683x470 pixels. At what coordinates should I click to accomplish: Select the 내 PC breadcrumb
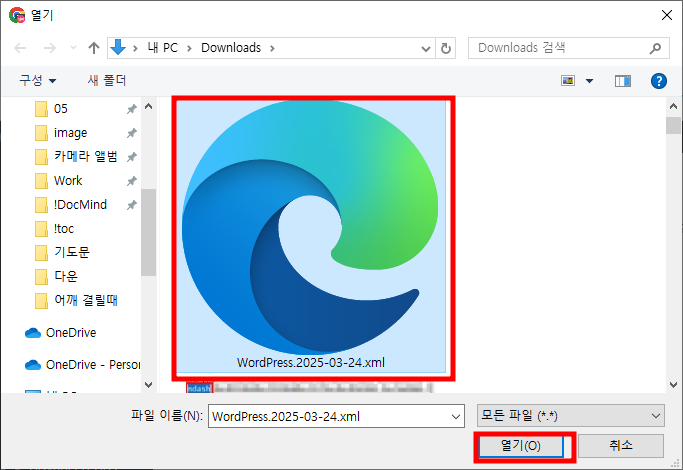point(162,47)
